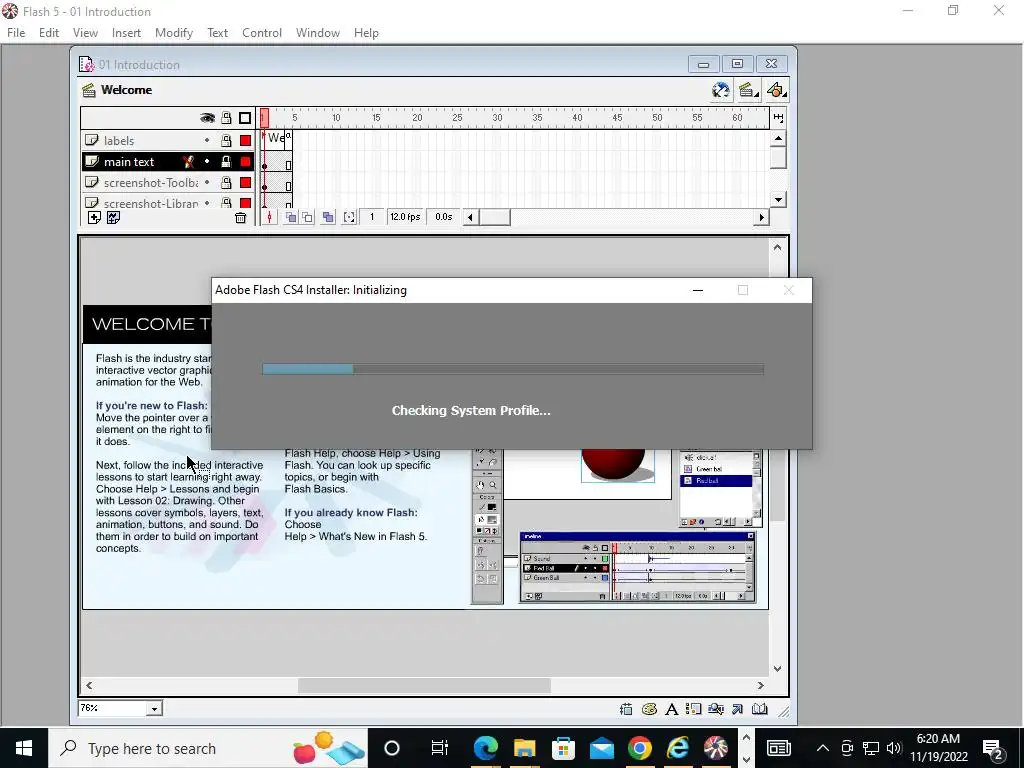Click the 12.0 fps frame rate box
Viewport: 1024px width, 768px height.
click(x=405, y=217)
